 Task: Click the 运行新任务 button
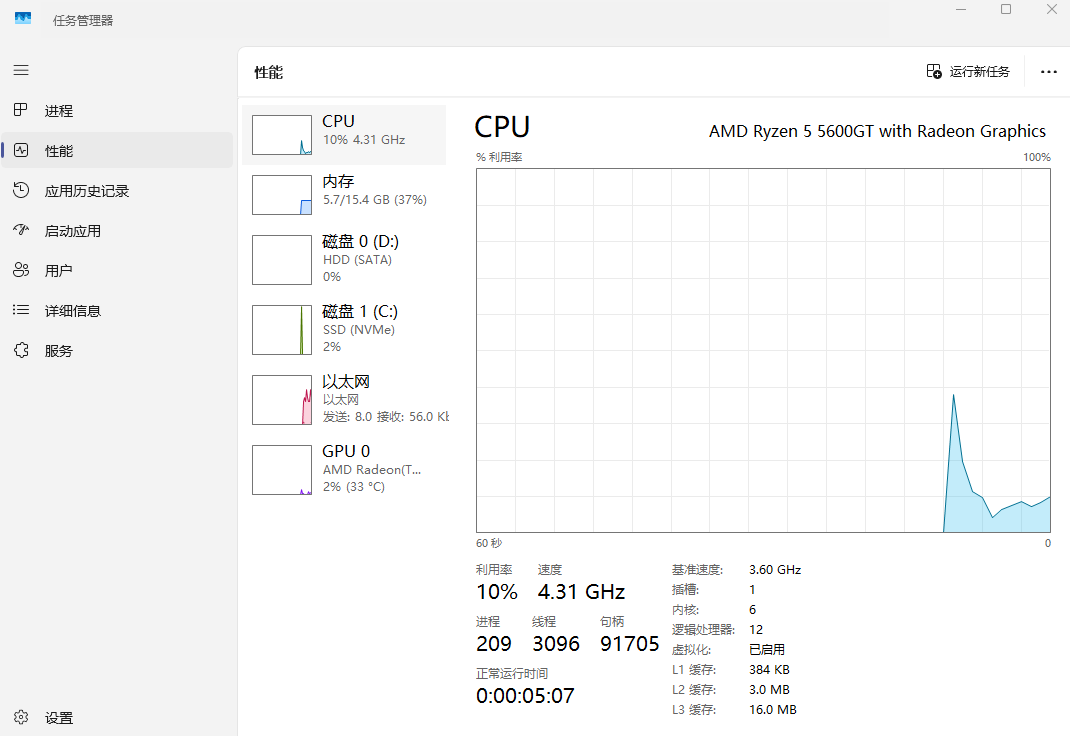(x=968, y=72)
